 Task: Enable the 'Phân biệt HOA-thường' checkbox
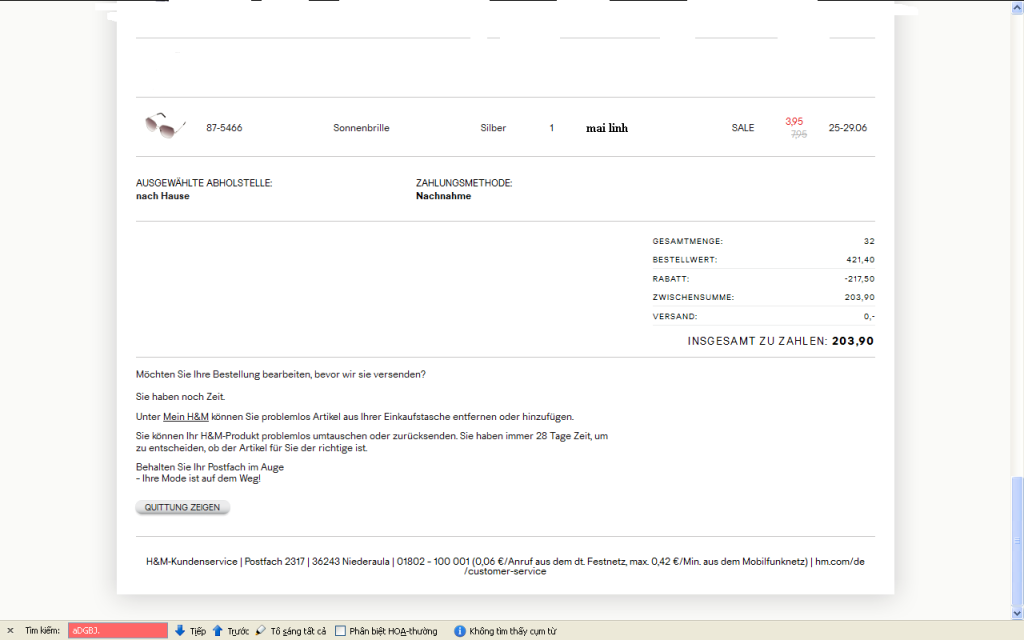click(x=341, y=631)
